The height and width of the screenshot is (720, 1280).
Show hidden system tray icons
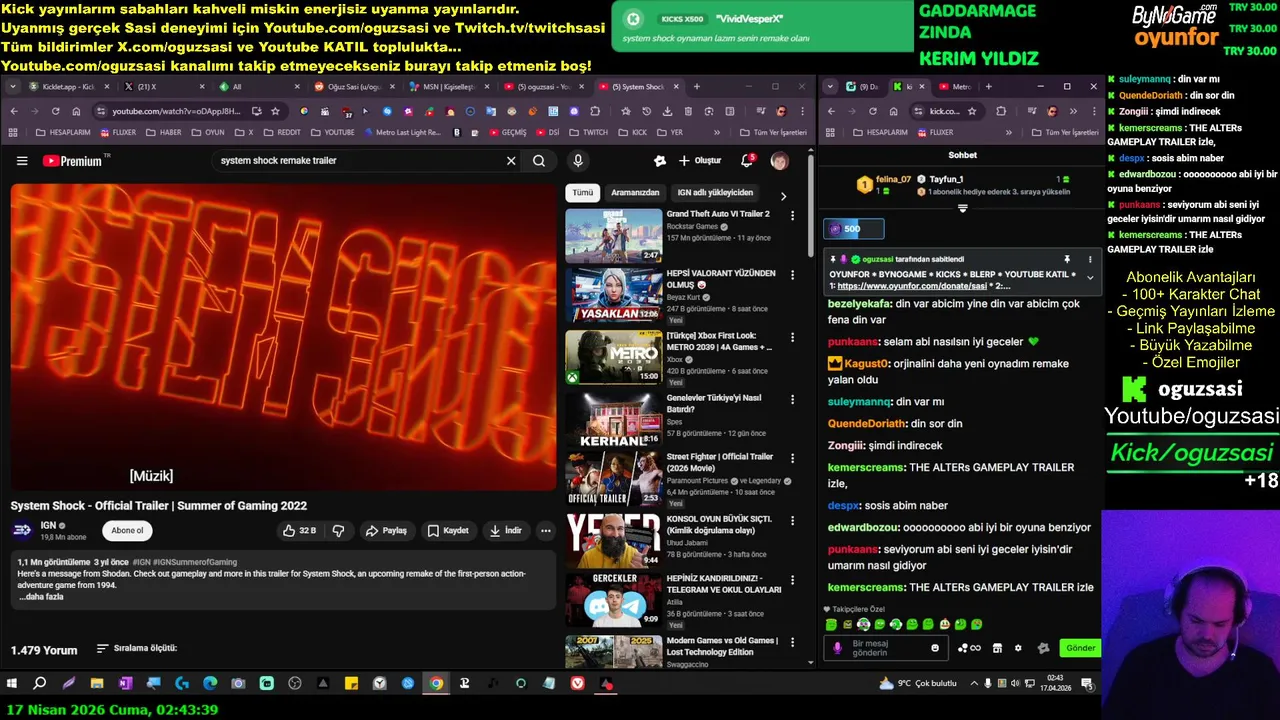(973, 684)
